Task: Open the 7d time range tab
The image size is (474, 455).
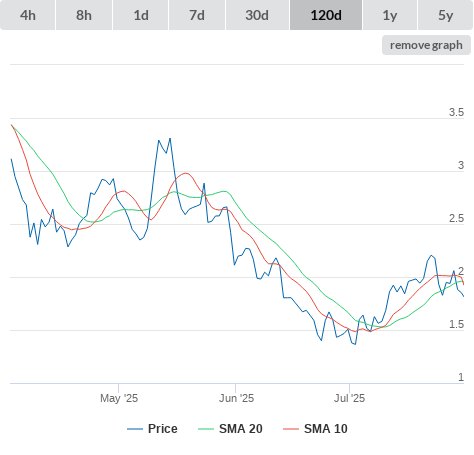Action: tap(197, 15)
